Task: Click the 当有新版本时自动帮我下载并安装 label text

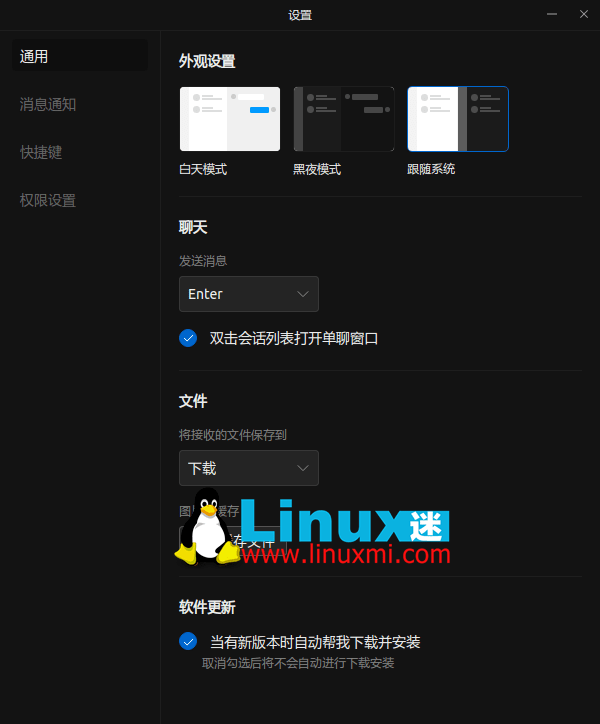Action: coord(314,641)
